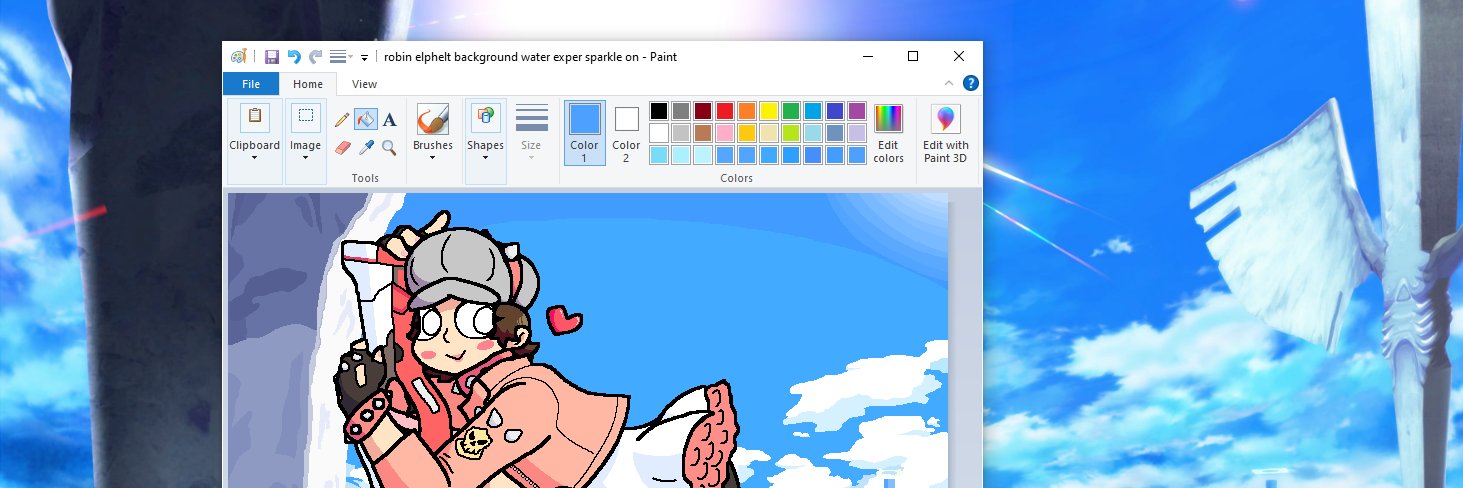Expand the Shapes dropdown
1463x488 pixels.
coord(486,157)
